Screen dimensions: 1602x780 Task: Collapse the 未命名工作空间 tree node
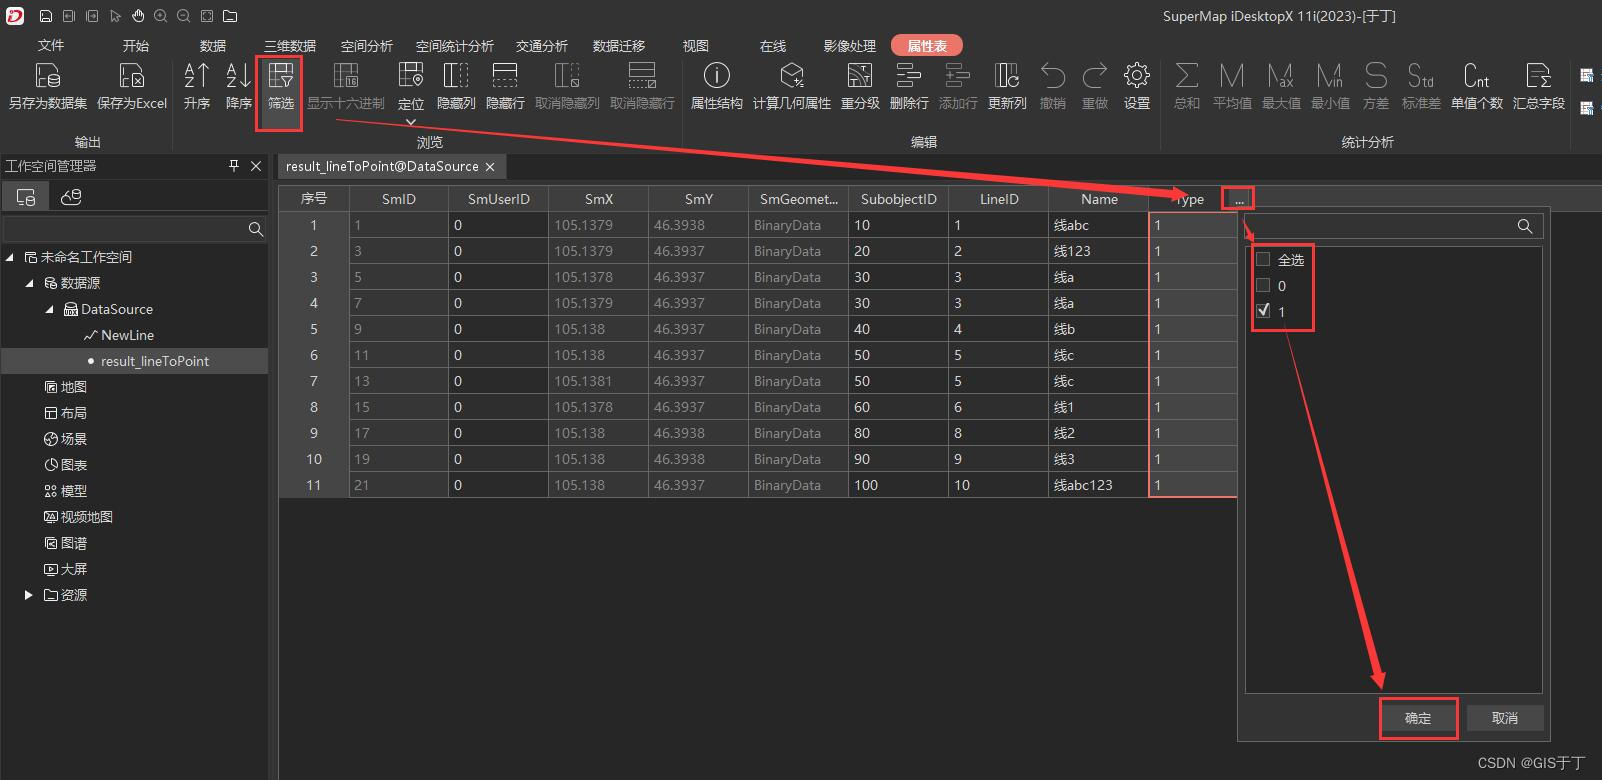pyautogui.click(x=11, y=257)
